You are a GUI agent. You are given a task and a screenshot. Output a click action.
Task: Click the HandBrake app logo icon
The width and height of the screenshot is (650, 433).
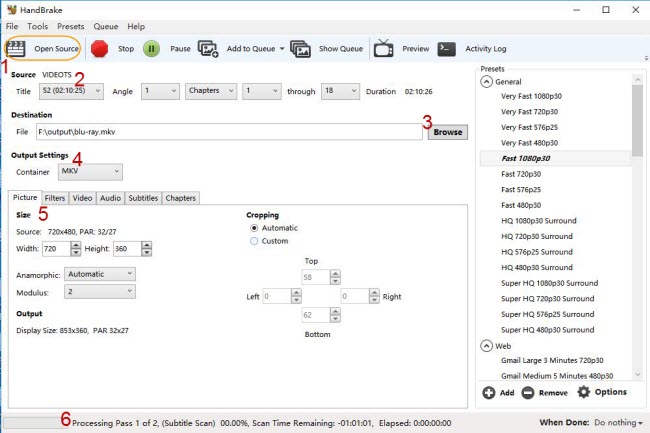(x=12, y=10)
